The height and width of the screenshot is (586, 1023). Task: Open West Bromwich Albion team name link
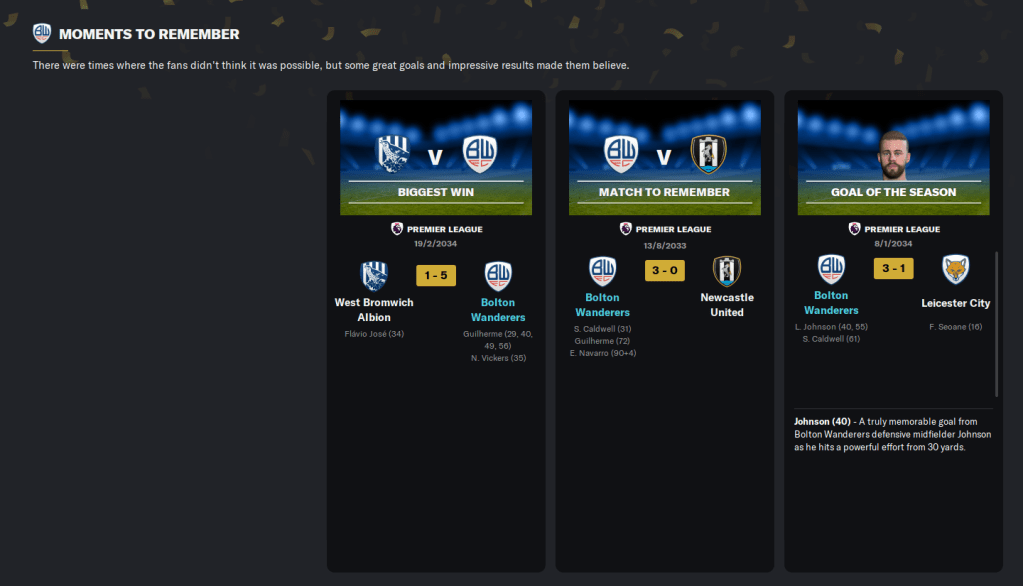(374, 310)
